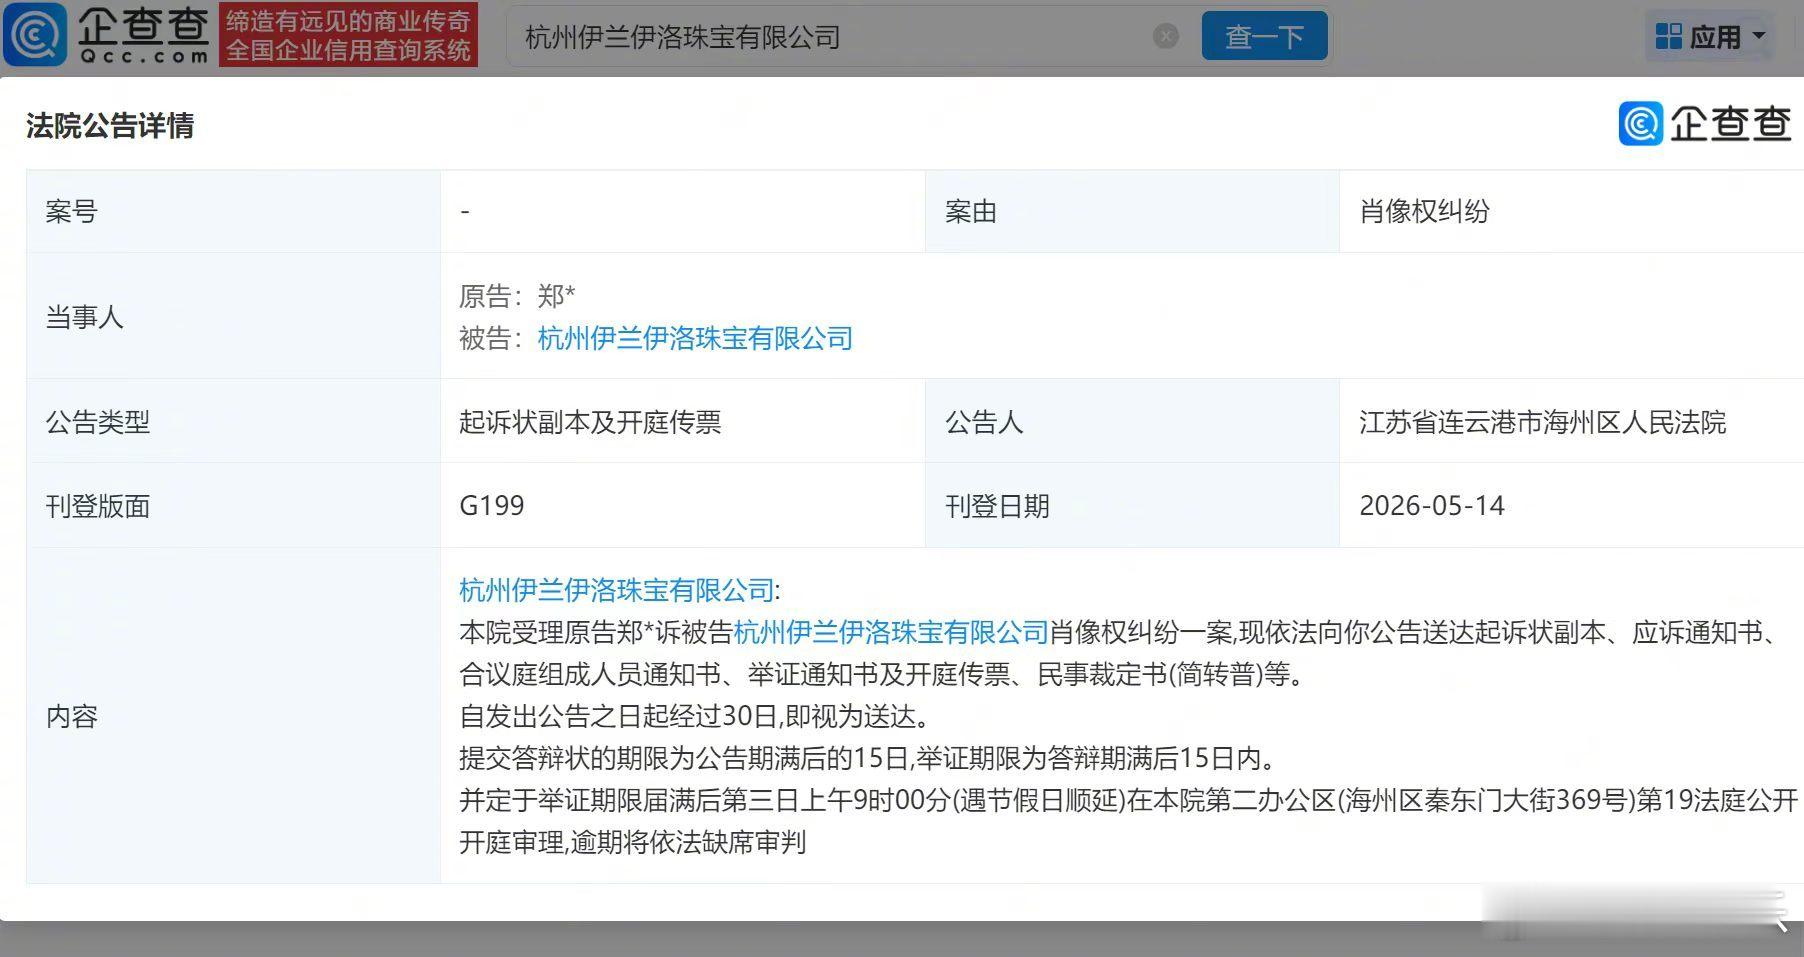Open the 应用 apps dropdown
This screenshot has height=957, width=1804.
pyautogui.click(x=1711, y=37)
